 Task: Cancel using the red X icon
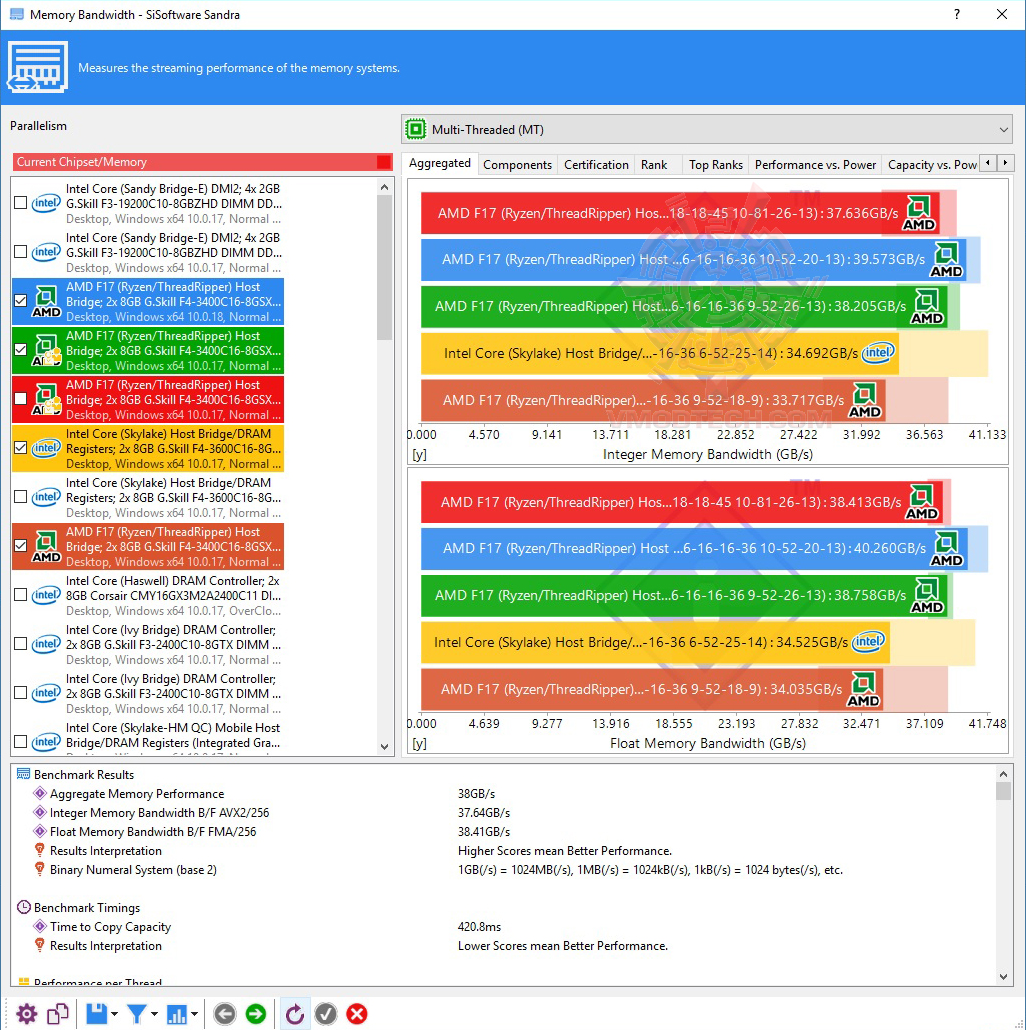(x=357, y=1014)
